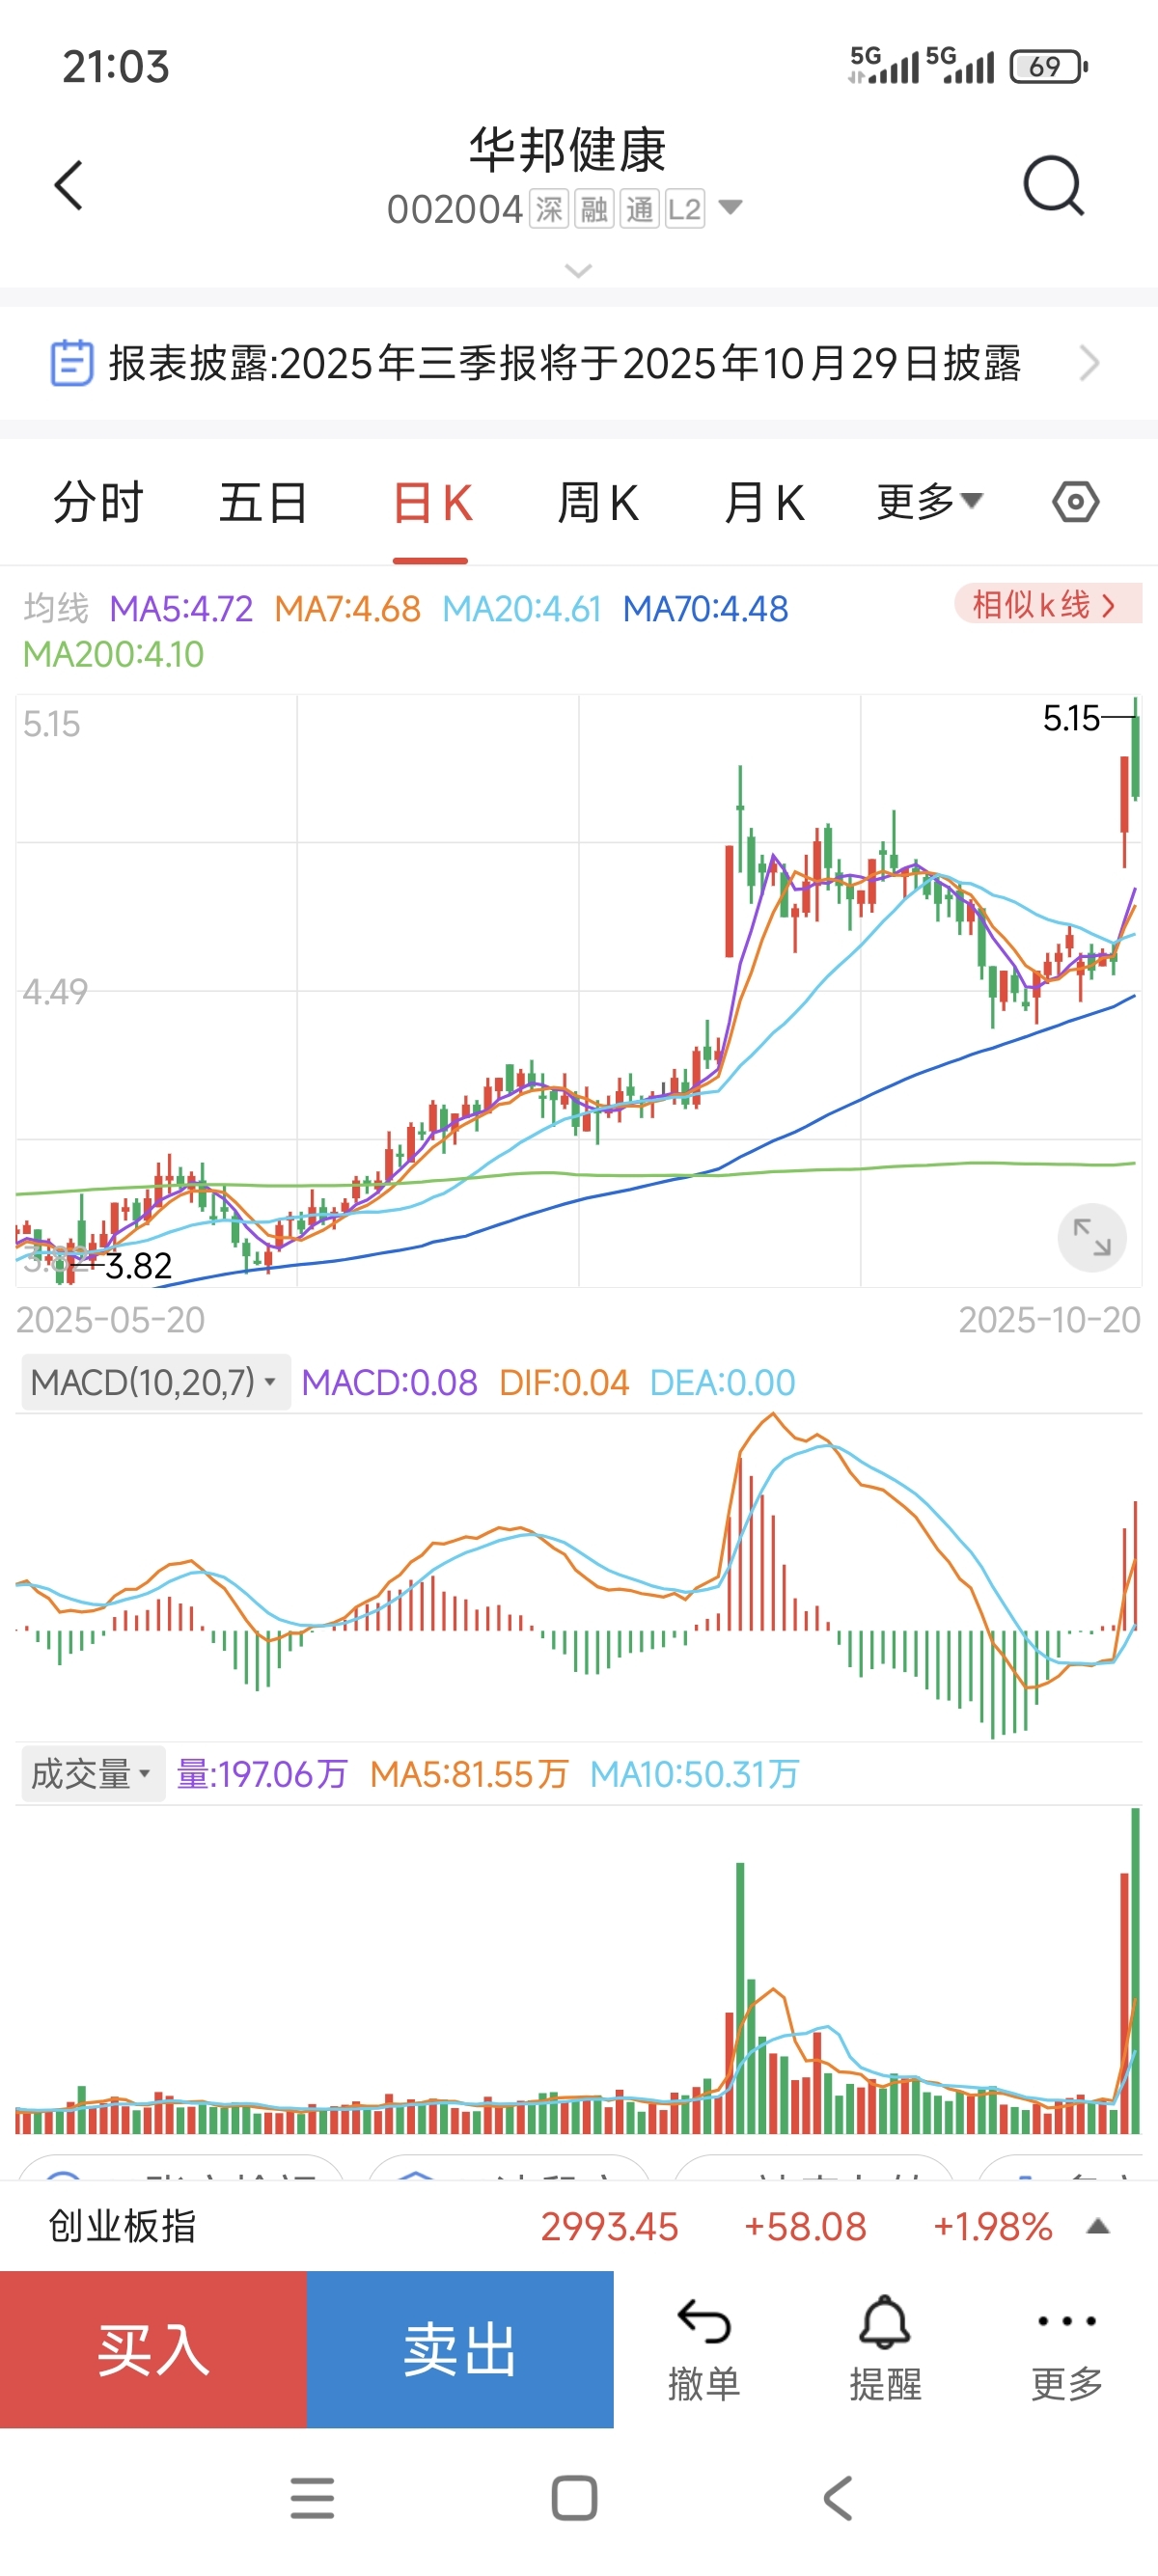
Task: Tap the MACD histogram area
Action: [x=579, y=1577]
